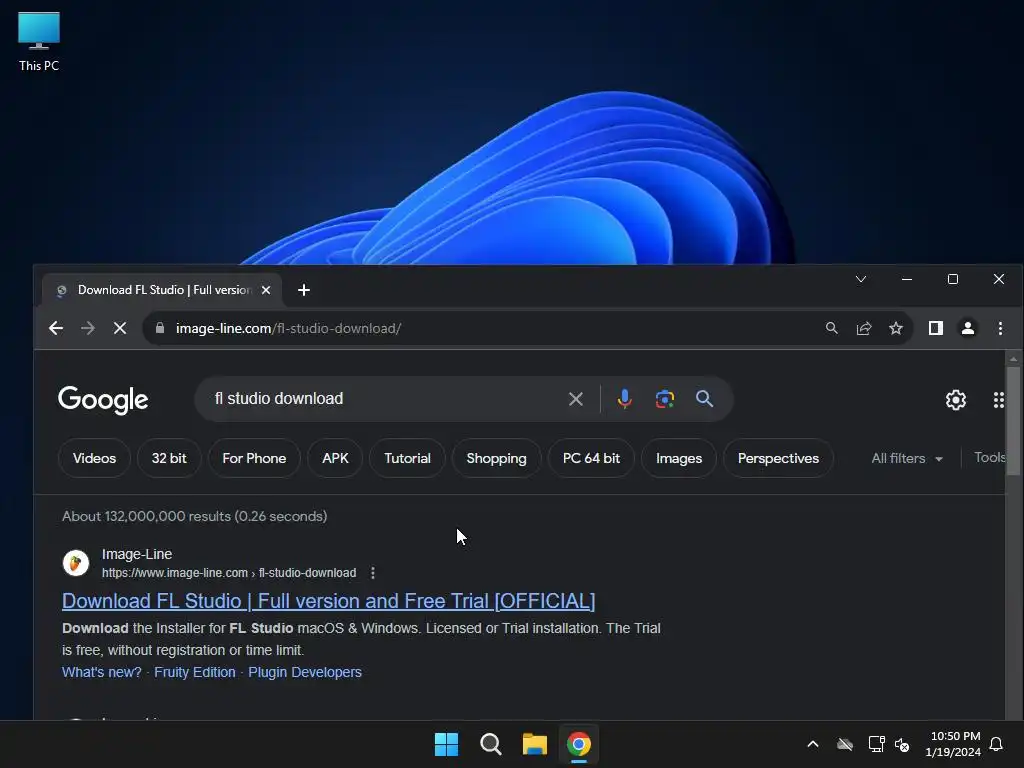The height and width of the screenshot is (768, 1024).
Task: Open the three-dot menu beside the Image-Line result
Action: click(373, 573)
